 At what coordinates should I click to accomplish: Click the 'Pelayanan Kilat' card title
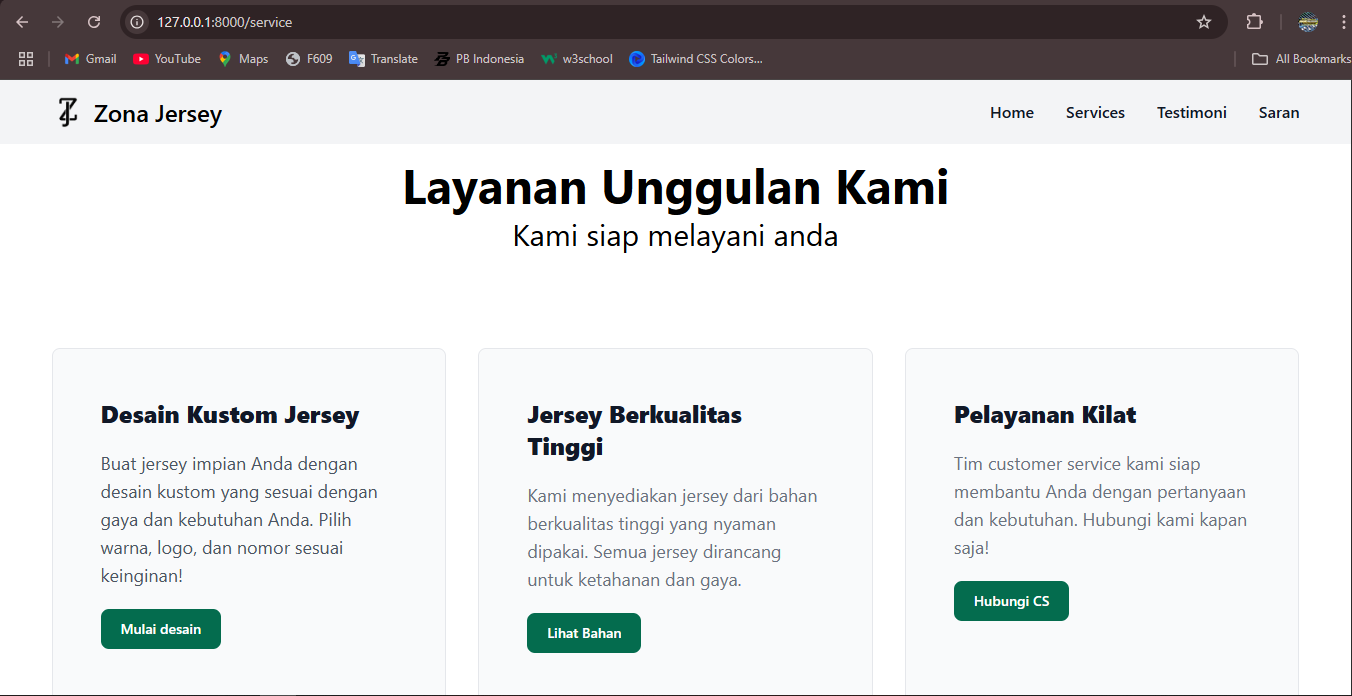pos(1045,415)
